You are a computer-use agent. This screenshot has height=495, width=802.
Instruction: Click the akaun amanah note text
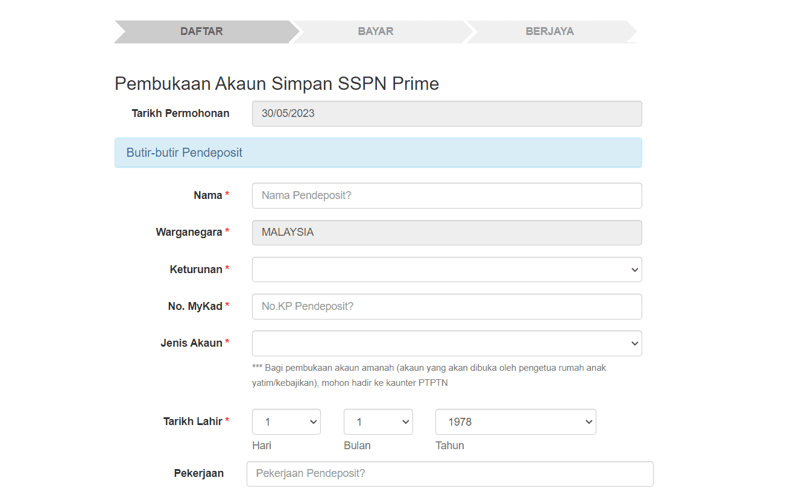(429, 375)
